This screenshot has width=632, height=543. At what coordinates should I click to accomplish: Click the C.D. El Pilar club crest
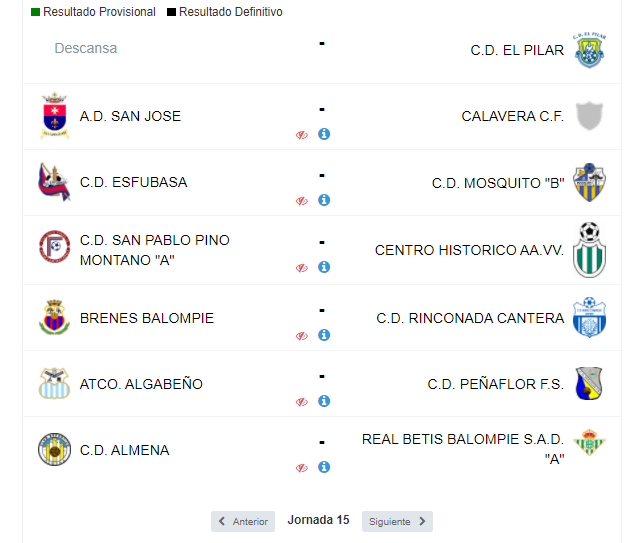(x=589, y=50)
